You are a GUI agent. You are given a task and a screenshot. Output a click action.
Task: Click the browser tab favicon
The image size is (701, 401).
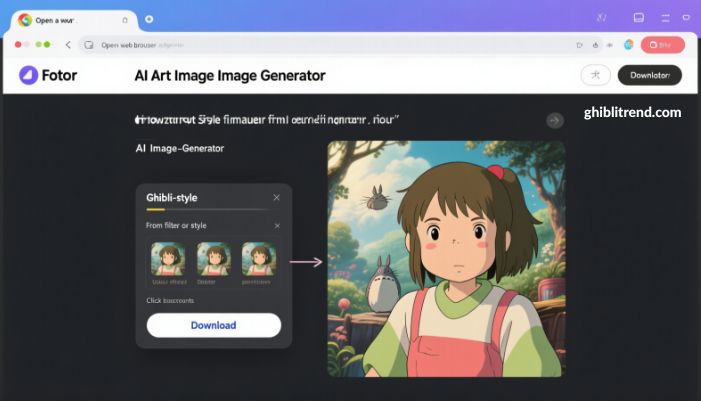click(x=25, y=20)
